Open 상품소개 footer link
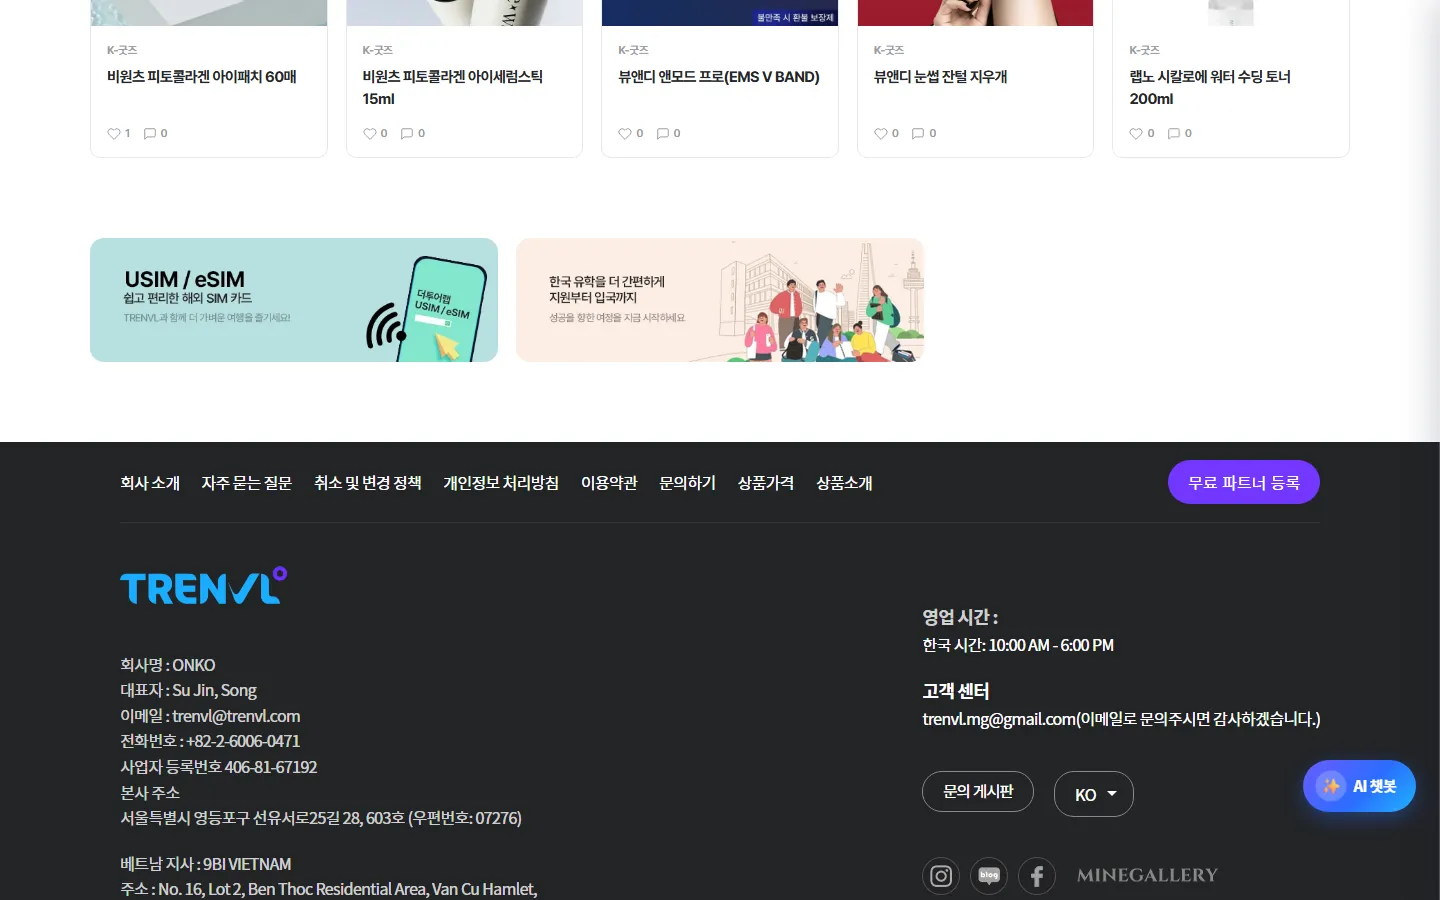 [845, 483]
